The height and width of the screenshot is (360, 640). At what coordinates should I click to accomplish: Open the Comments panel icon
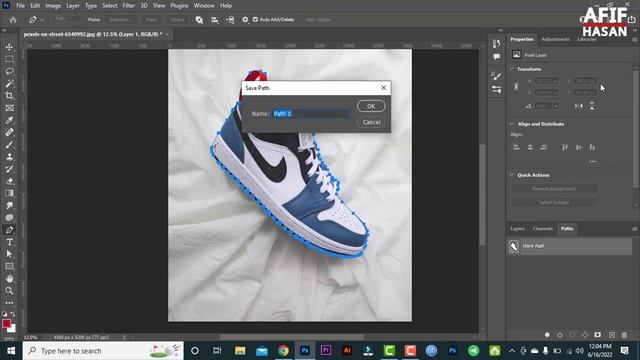[x=496, y=57]
